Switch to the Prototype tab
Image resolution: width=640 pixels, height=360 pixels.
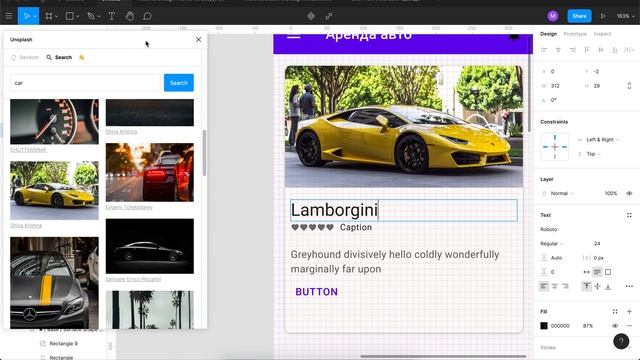575,34
